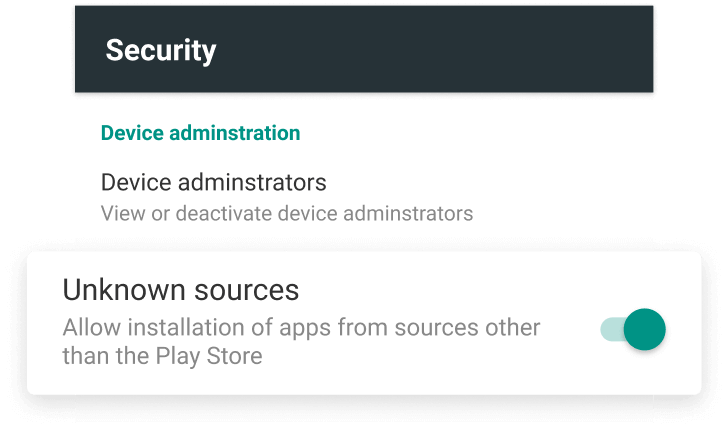Click the "Allow installation of apps" description line
Screen dimensions: 727x427
pyautogui.click(x=301, y=328)
